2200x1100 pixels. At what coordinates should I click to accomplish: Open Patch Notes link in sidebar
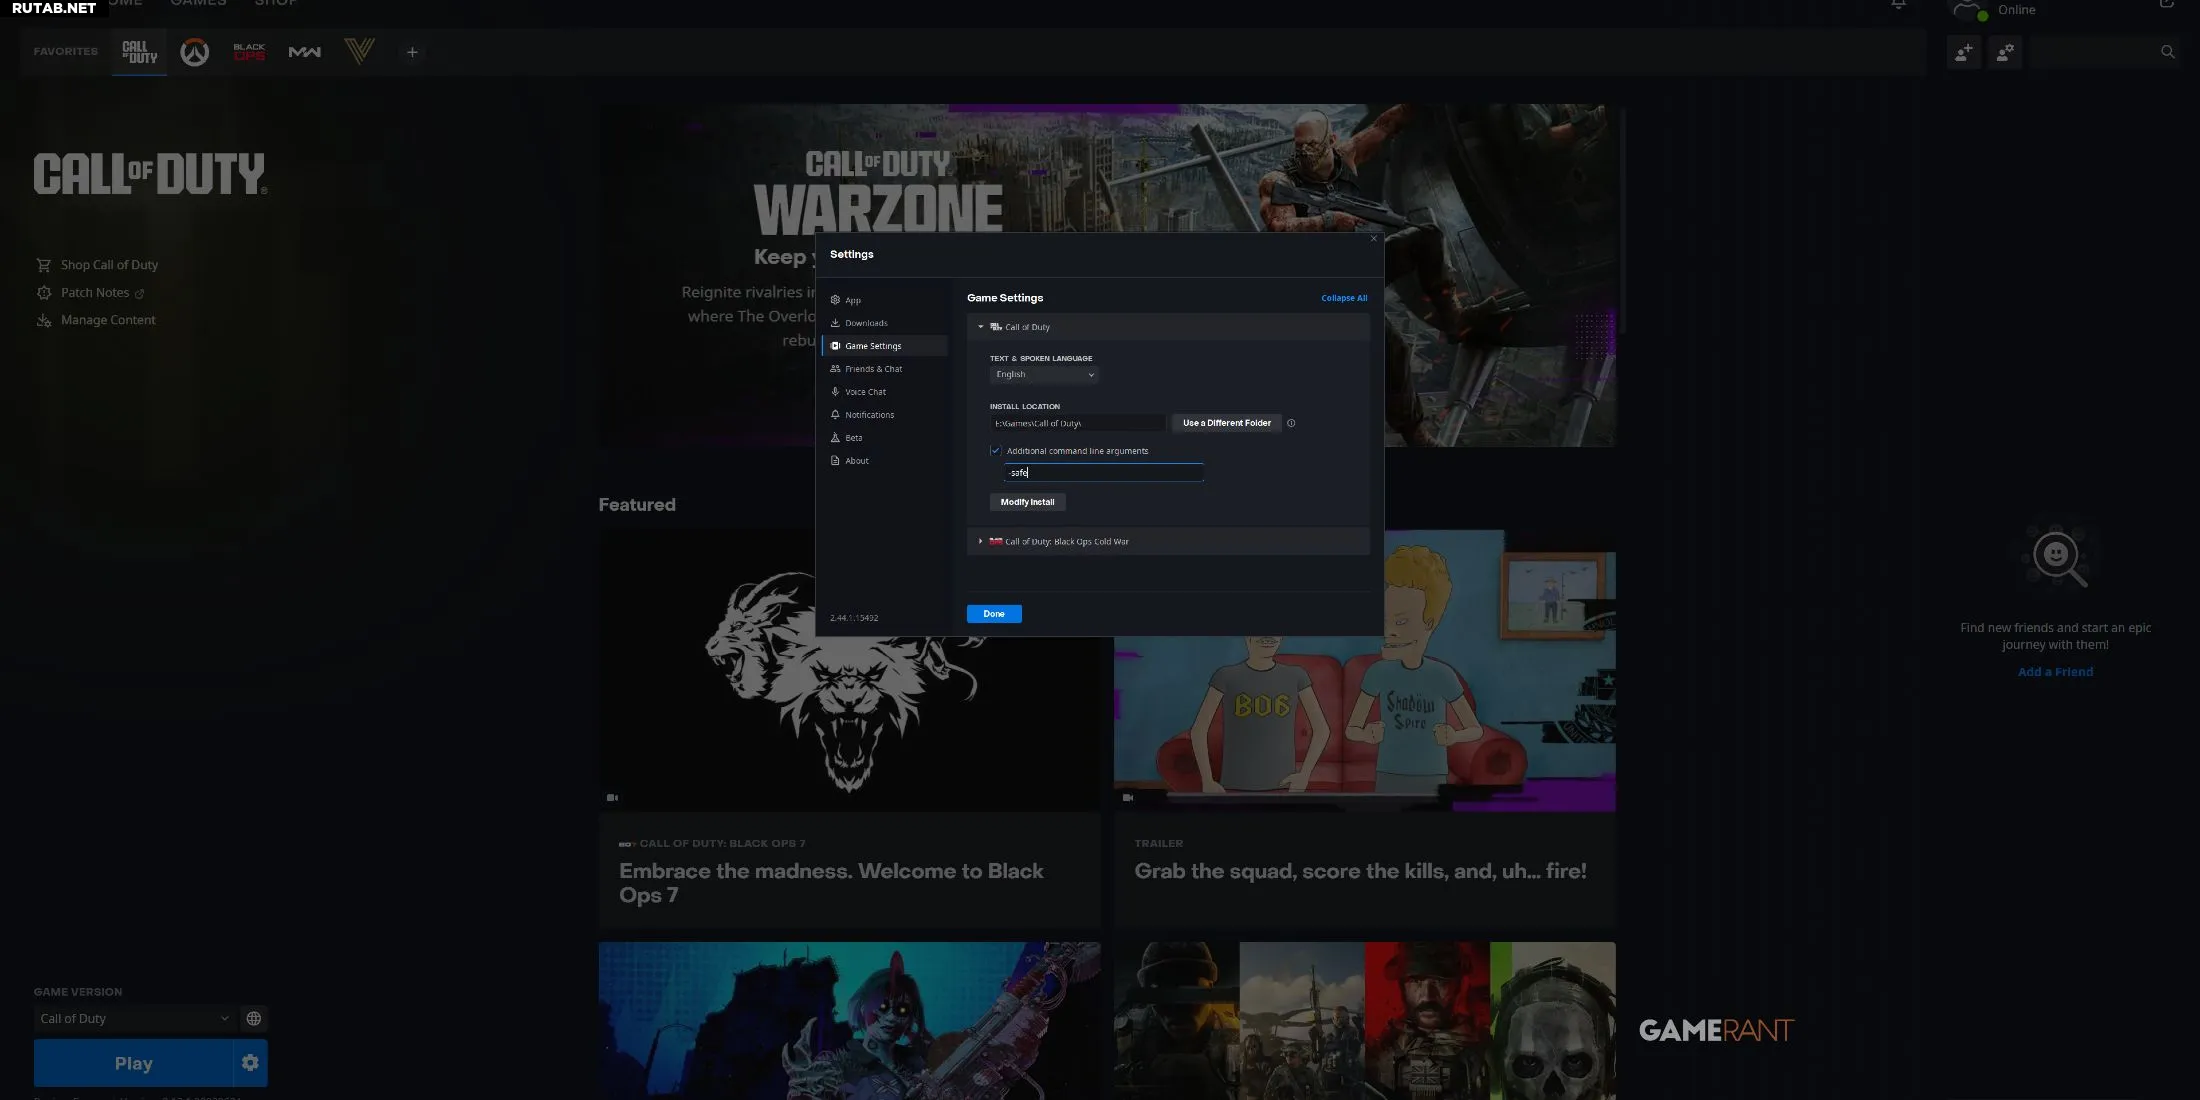click(95, 293)
